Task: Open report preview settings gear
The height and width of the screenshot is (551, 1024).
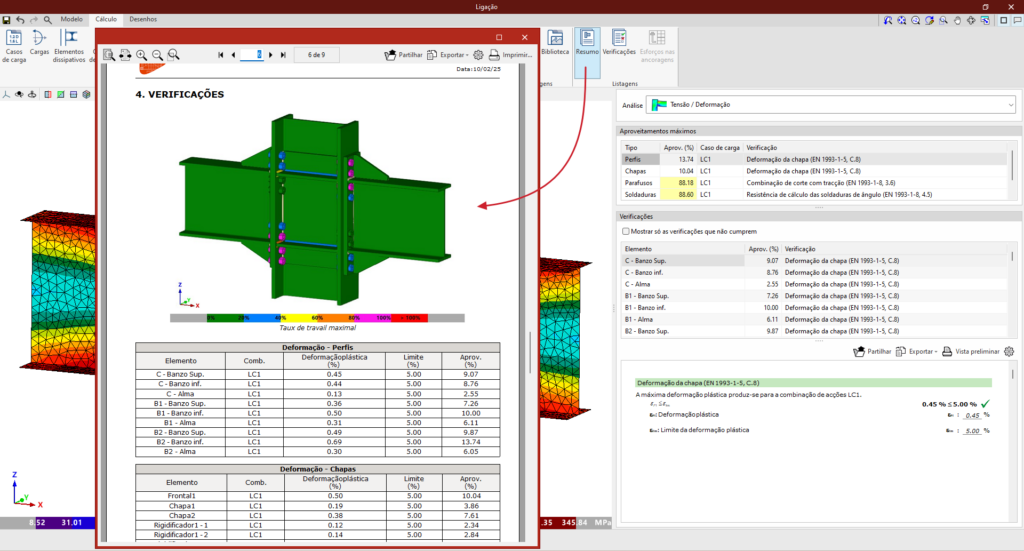Action: (x=477, y=54)
